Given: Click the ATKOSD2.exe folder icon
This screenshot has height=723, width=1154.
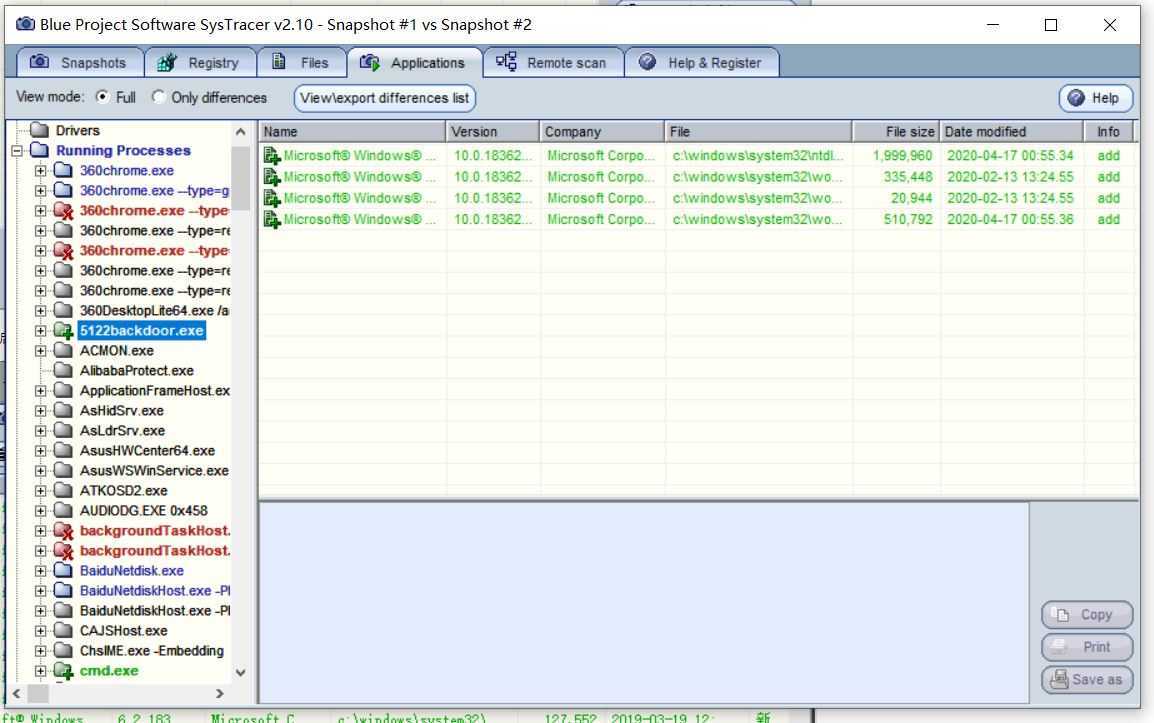Looking at the screenshot, I should 63,490.
